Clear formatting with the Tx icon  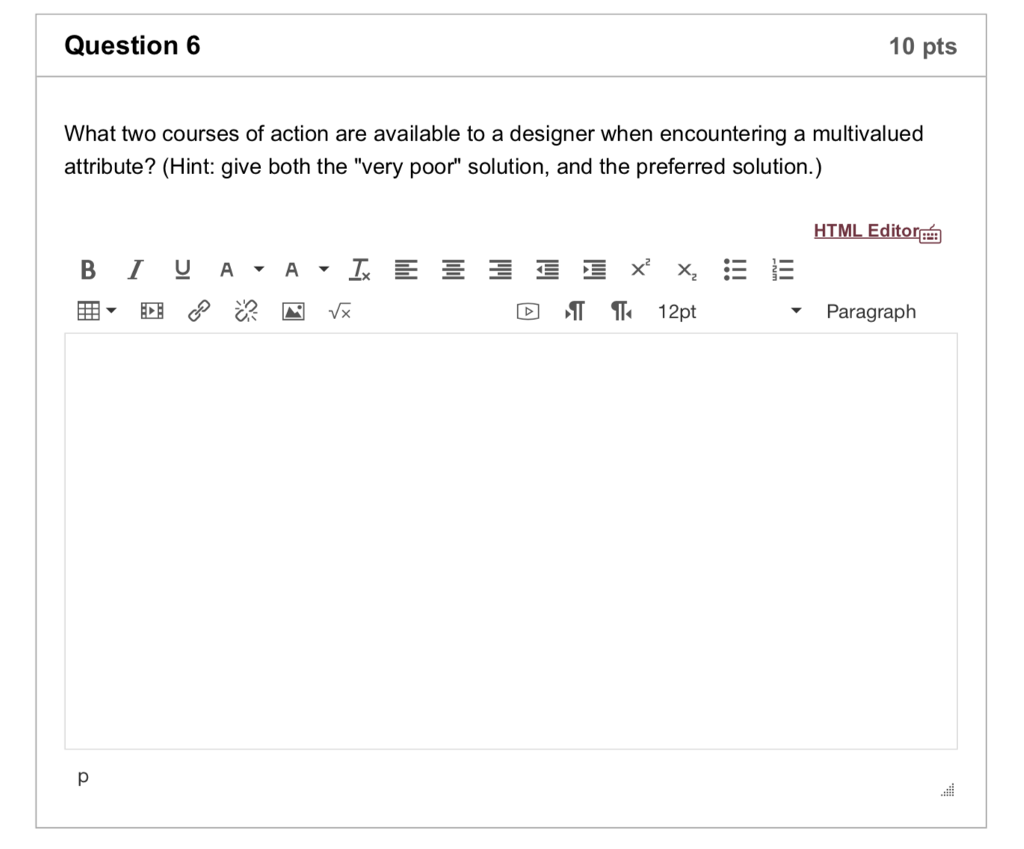click(358, 269)
